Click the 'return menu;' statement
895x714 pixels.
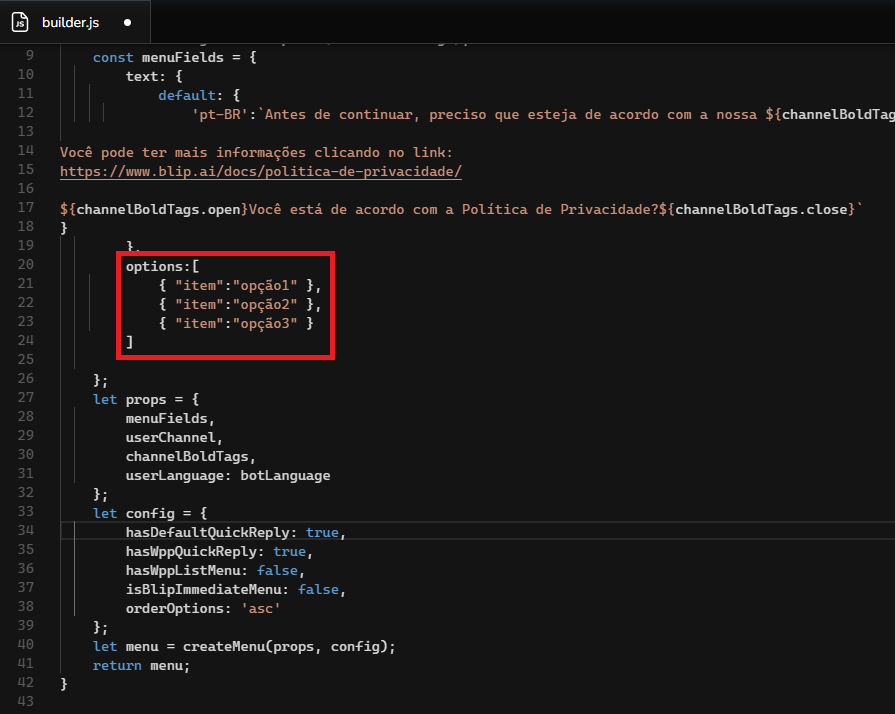click(x=142, y=666)
